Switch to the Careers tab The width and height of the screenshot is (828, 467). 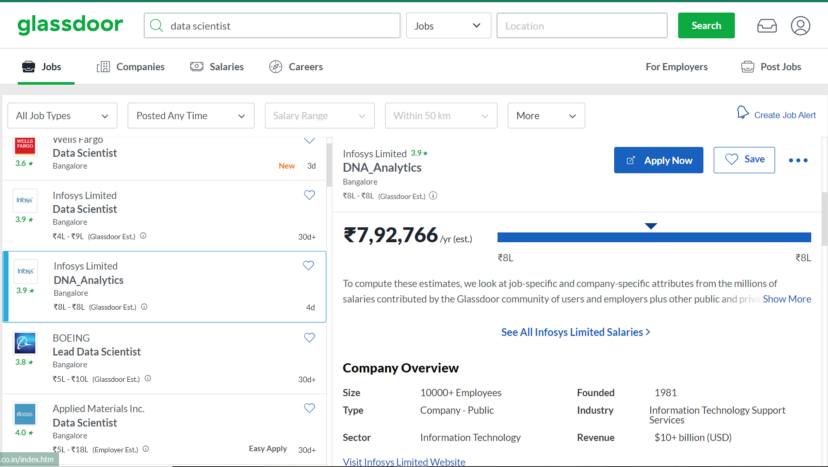296,67
